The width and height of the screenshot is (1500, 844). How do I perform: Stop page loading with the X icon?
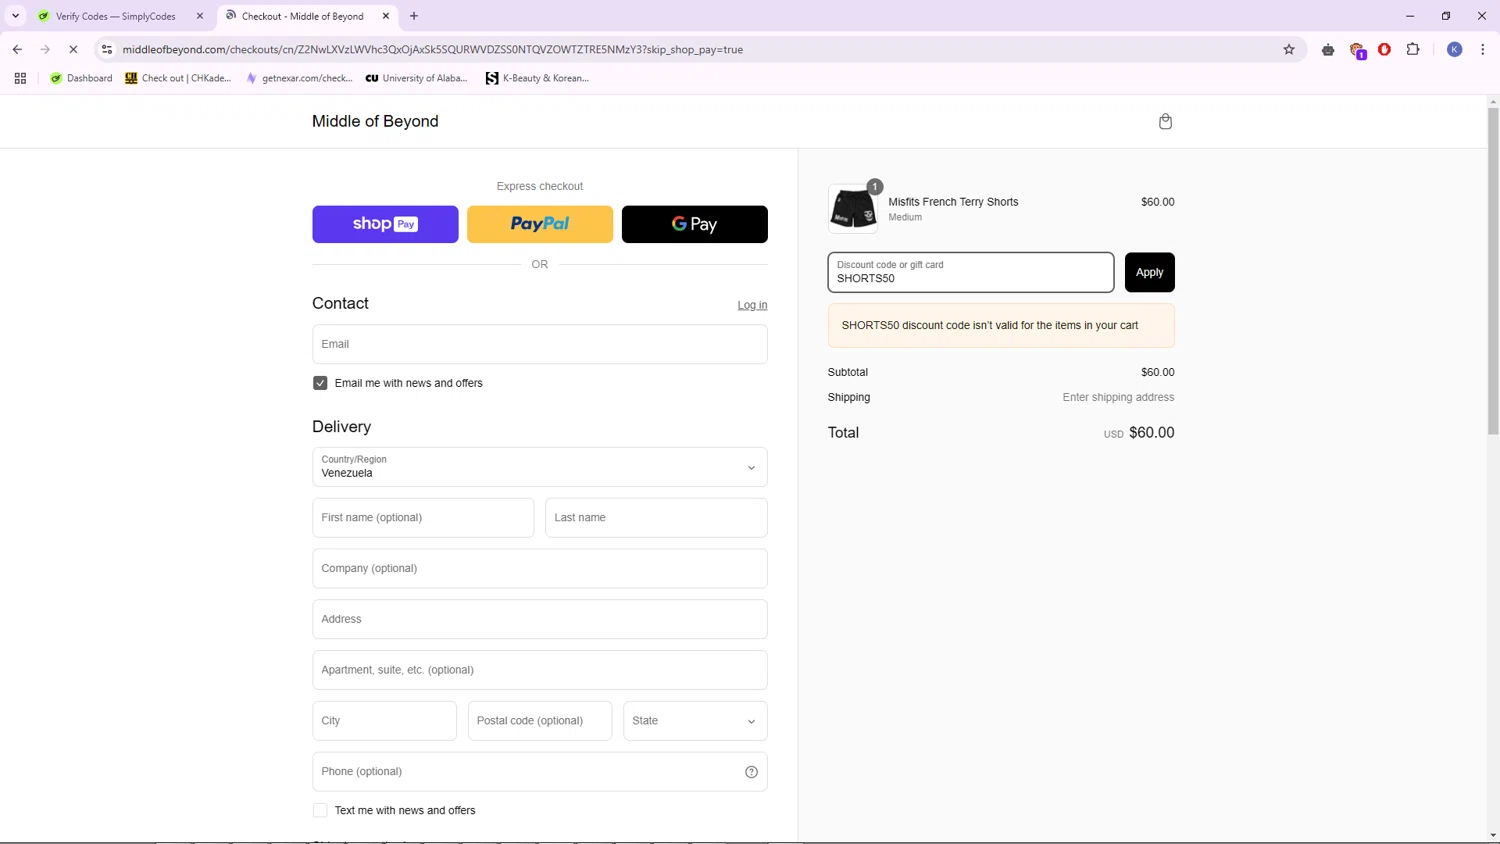73,49
